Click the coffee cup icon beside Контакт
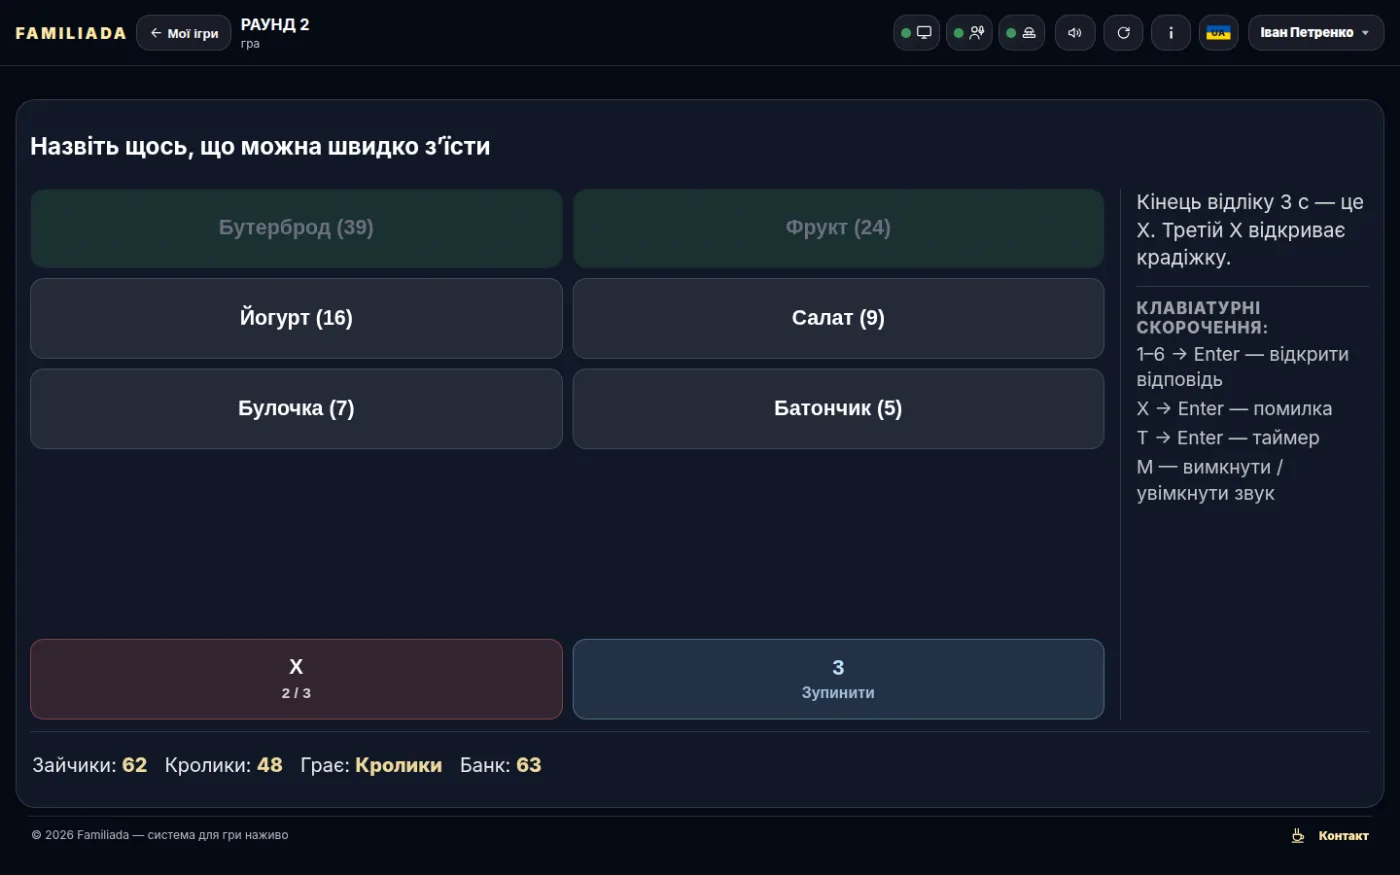 point(1298,836)
